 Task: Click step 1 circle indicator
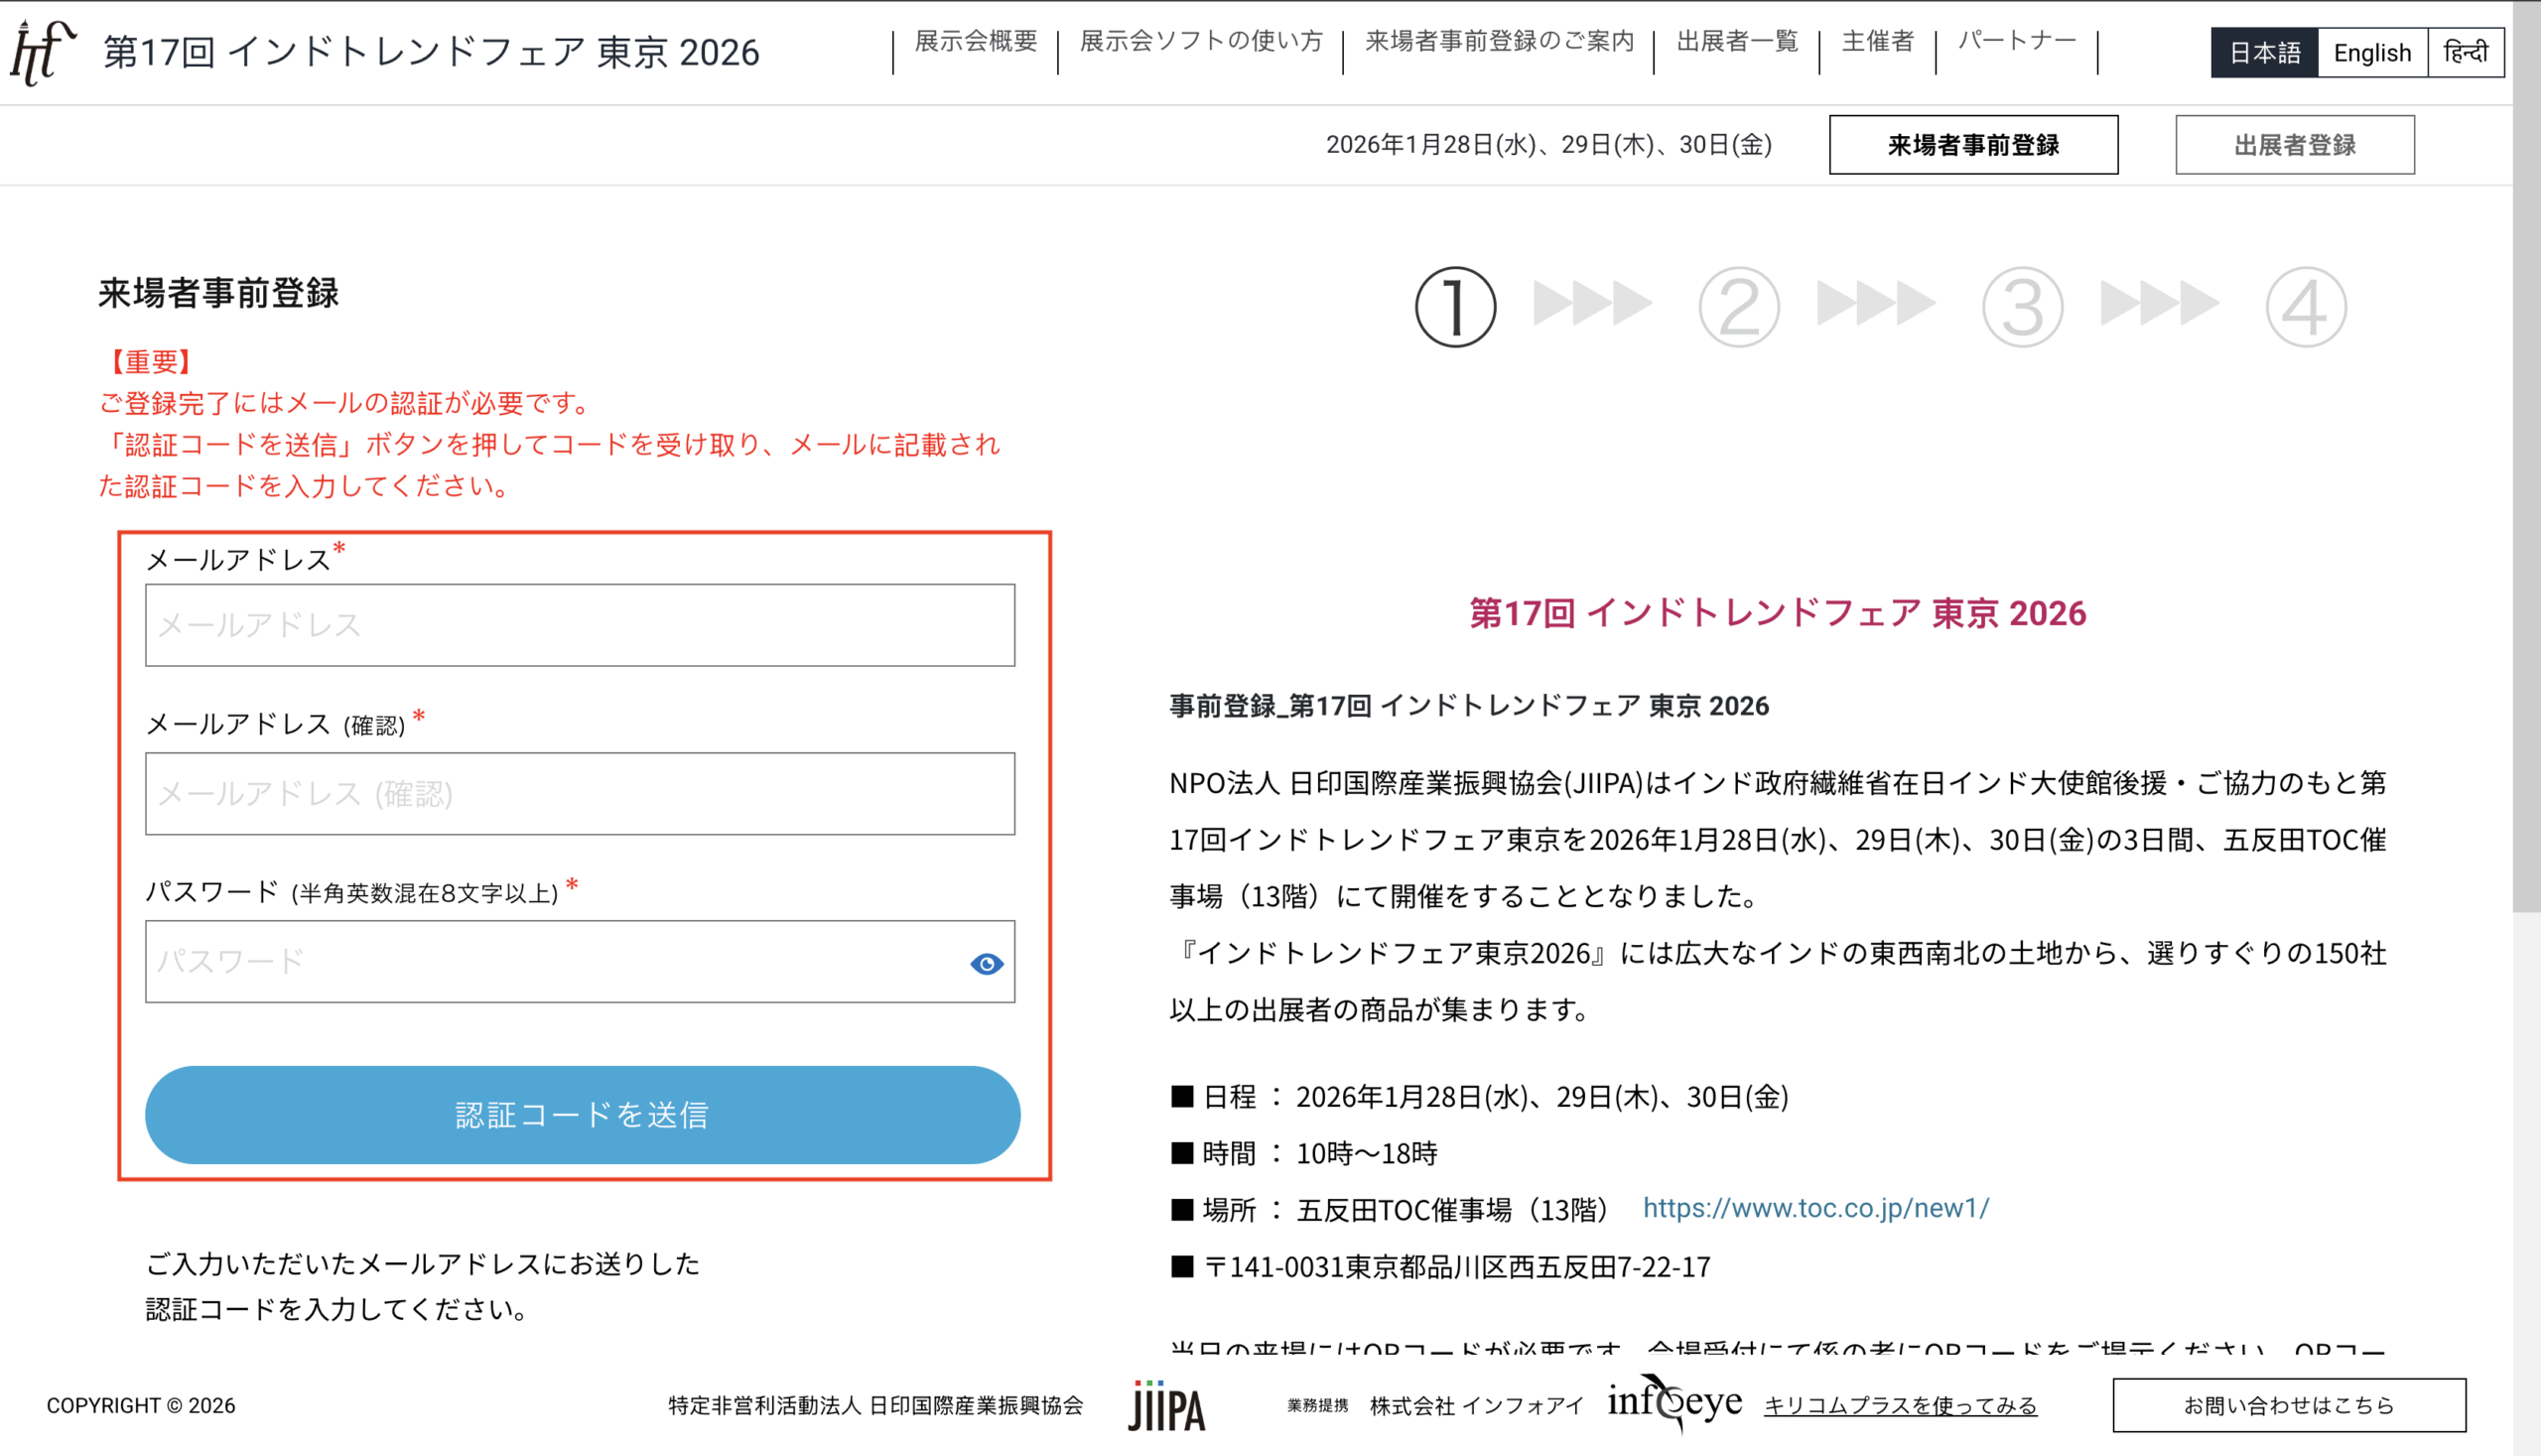click(1455, 307)
